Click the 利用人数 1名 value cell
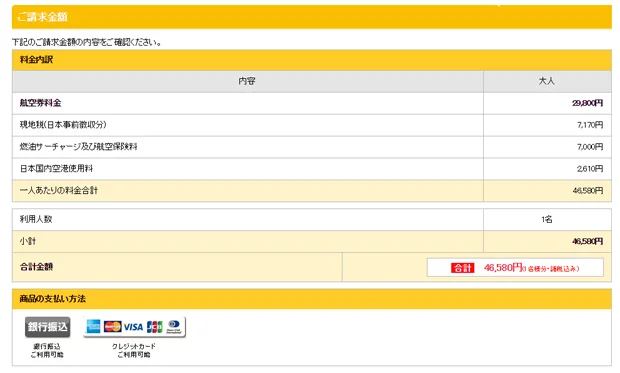 tap(547, 220)
